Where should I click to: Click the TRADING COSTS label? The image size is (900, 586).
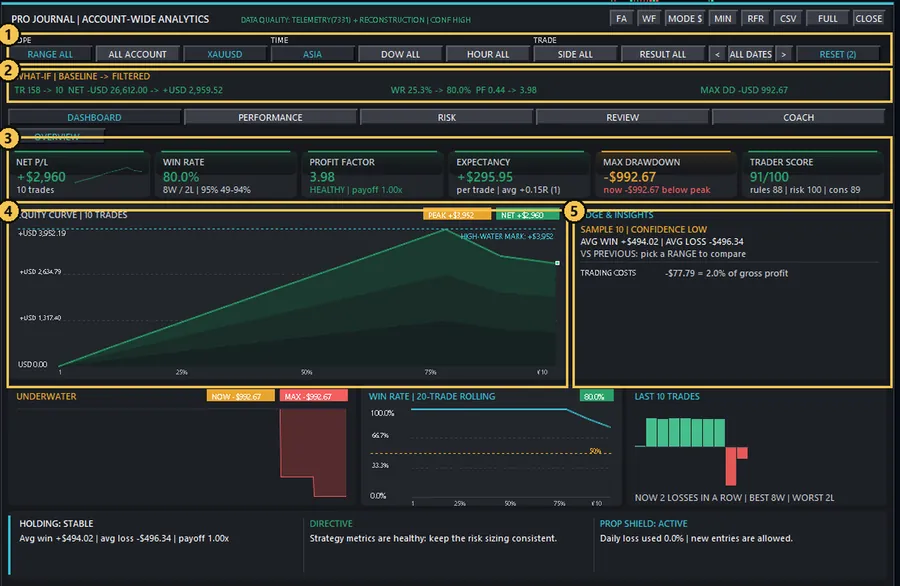click(x=608, y=273)
